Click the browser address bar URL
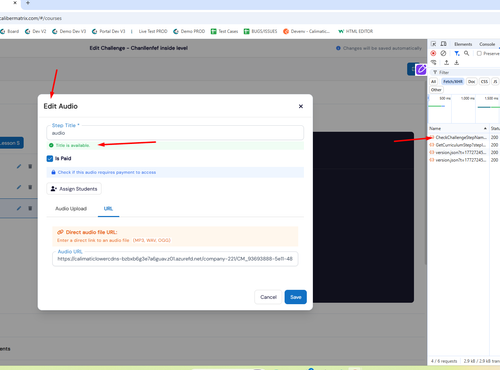Viewport: 500px width, 370px height. [31, 18]
